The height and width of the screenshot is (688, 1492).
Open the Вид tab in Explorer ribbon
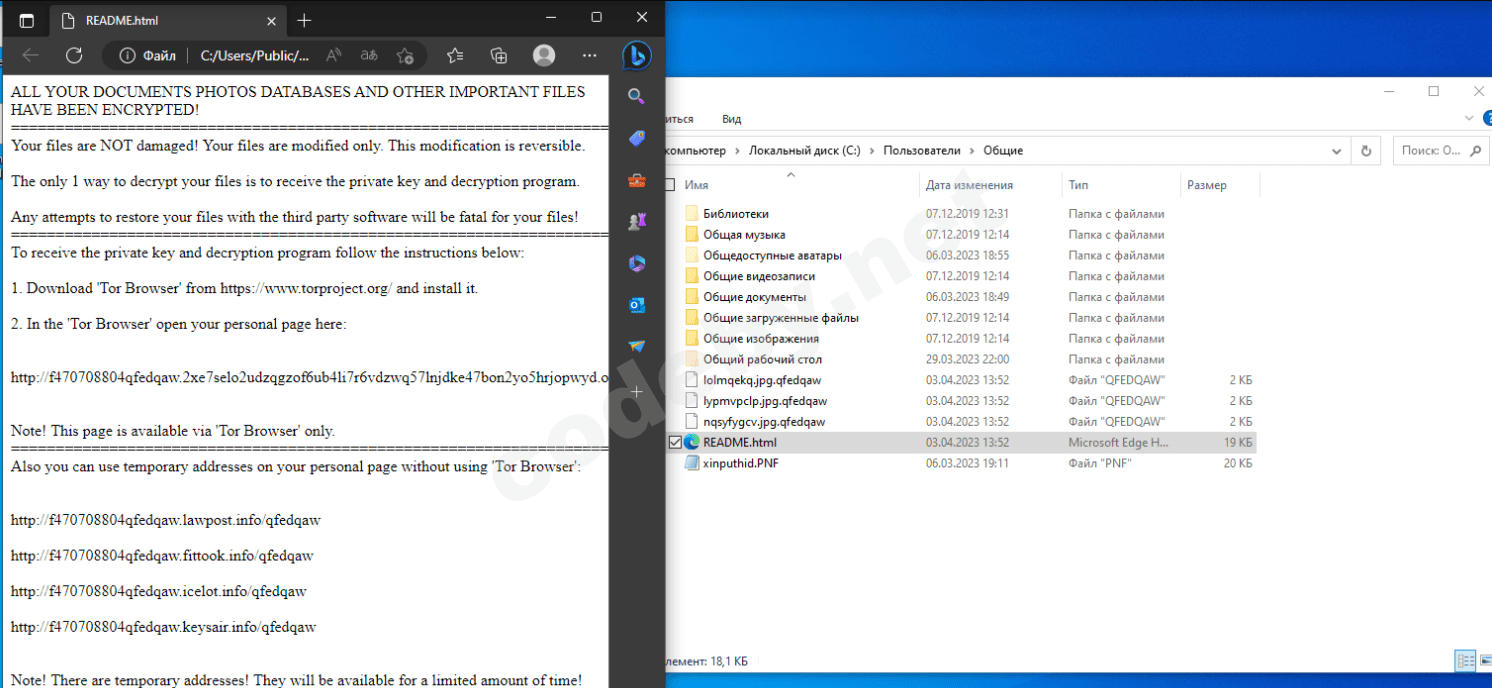point(731,119)
